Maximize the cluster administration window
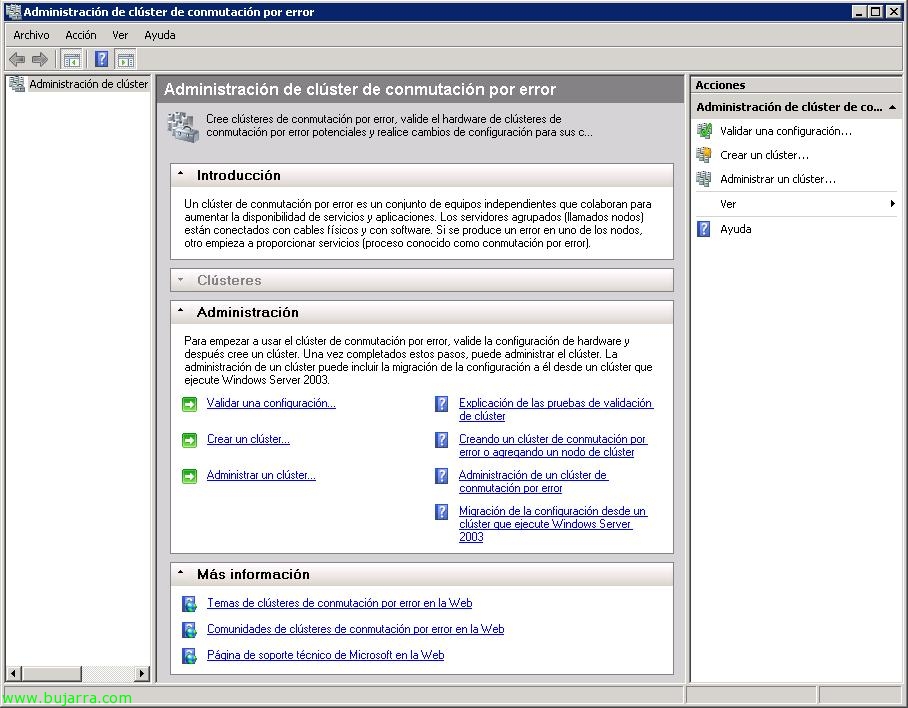 pos(876,12)
